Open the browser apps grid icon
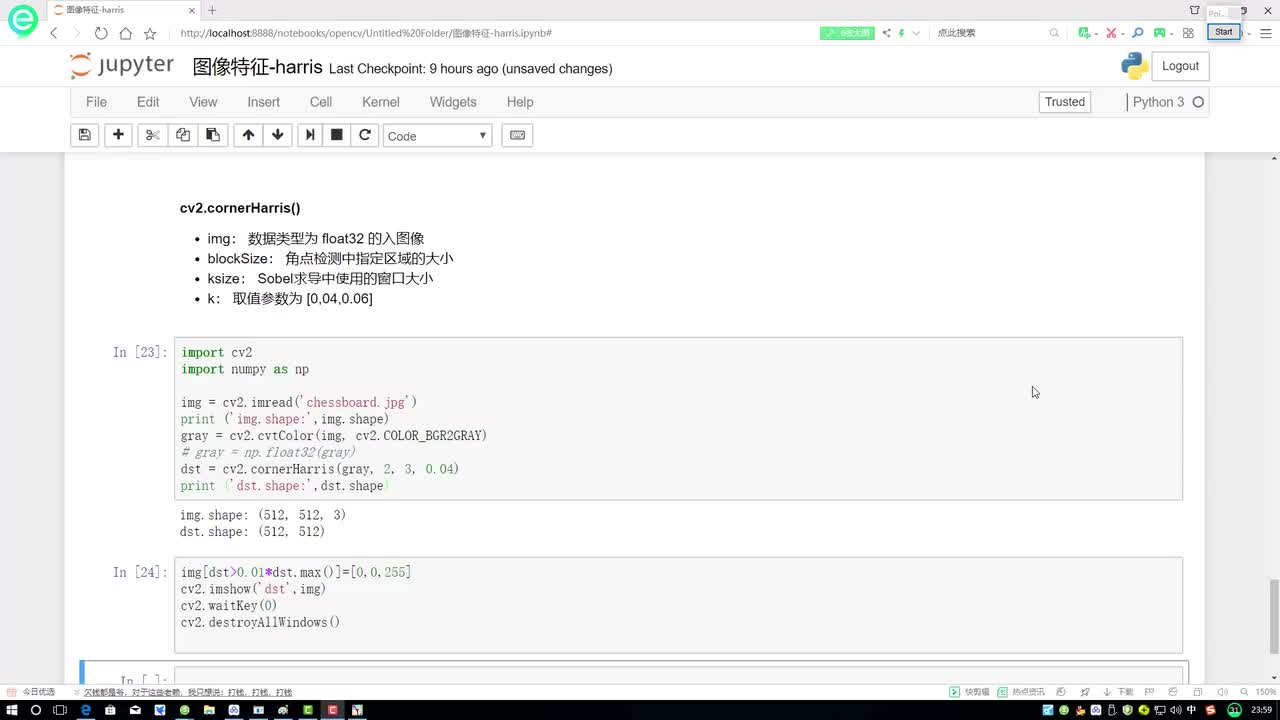The height and width of the screenshot is (720, 1280). [1188, 33]
